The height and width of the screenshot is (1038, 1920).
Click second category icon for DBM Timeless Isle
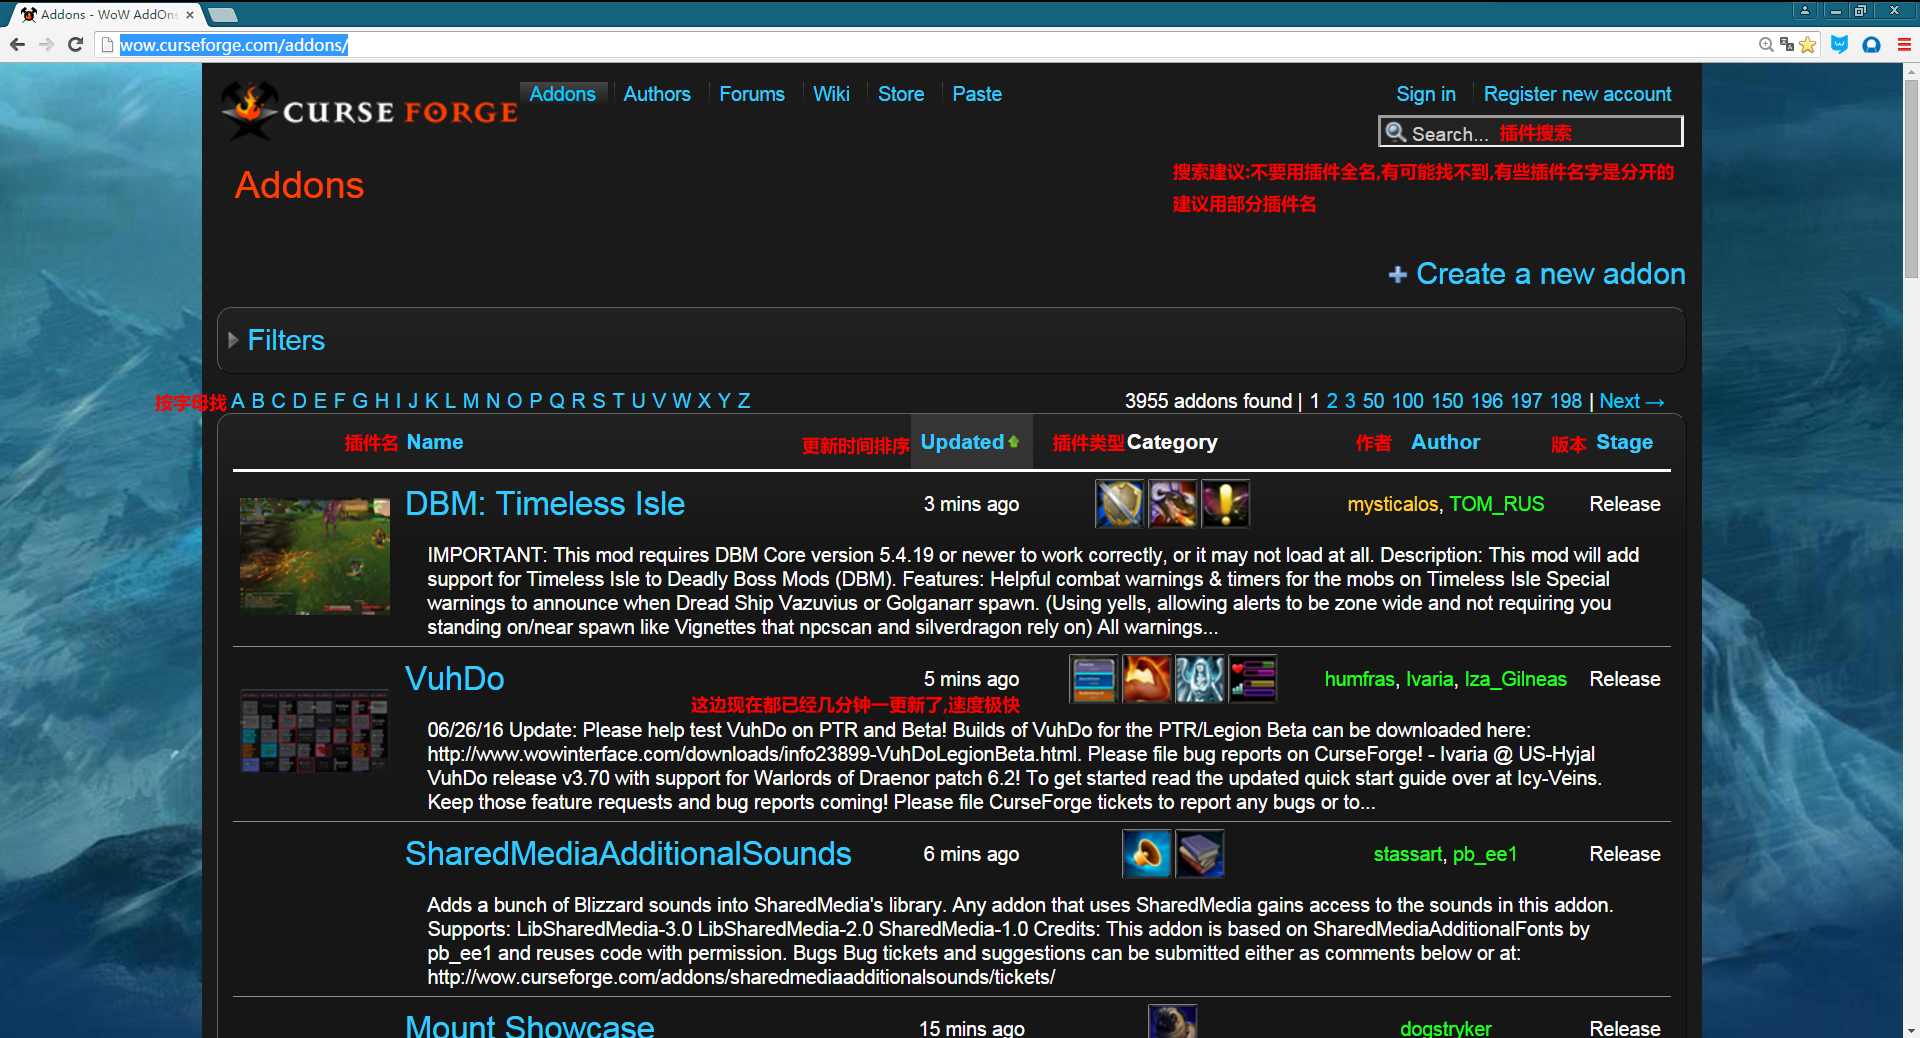tap(1172, 503)
